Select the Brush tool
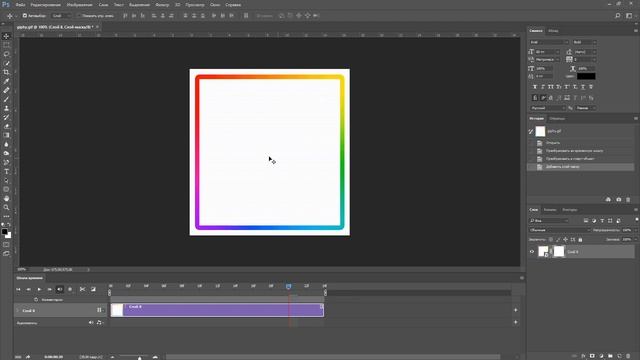Image resolution: width=640 pixels, height=360 pixels. 6,99
